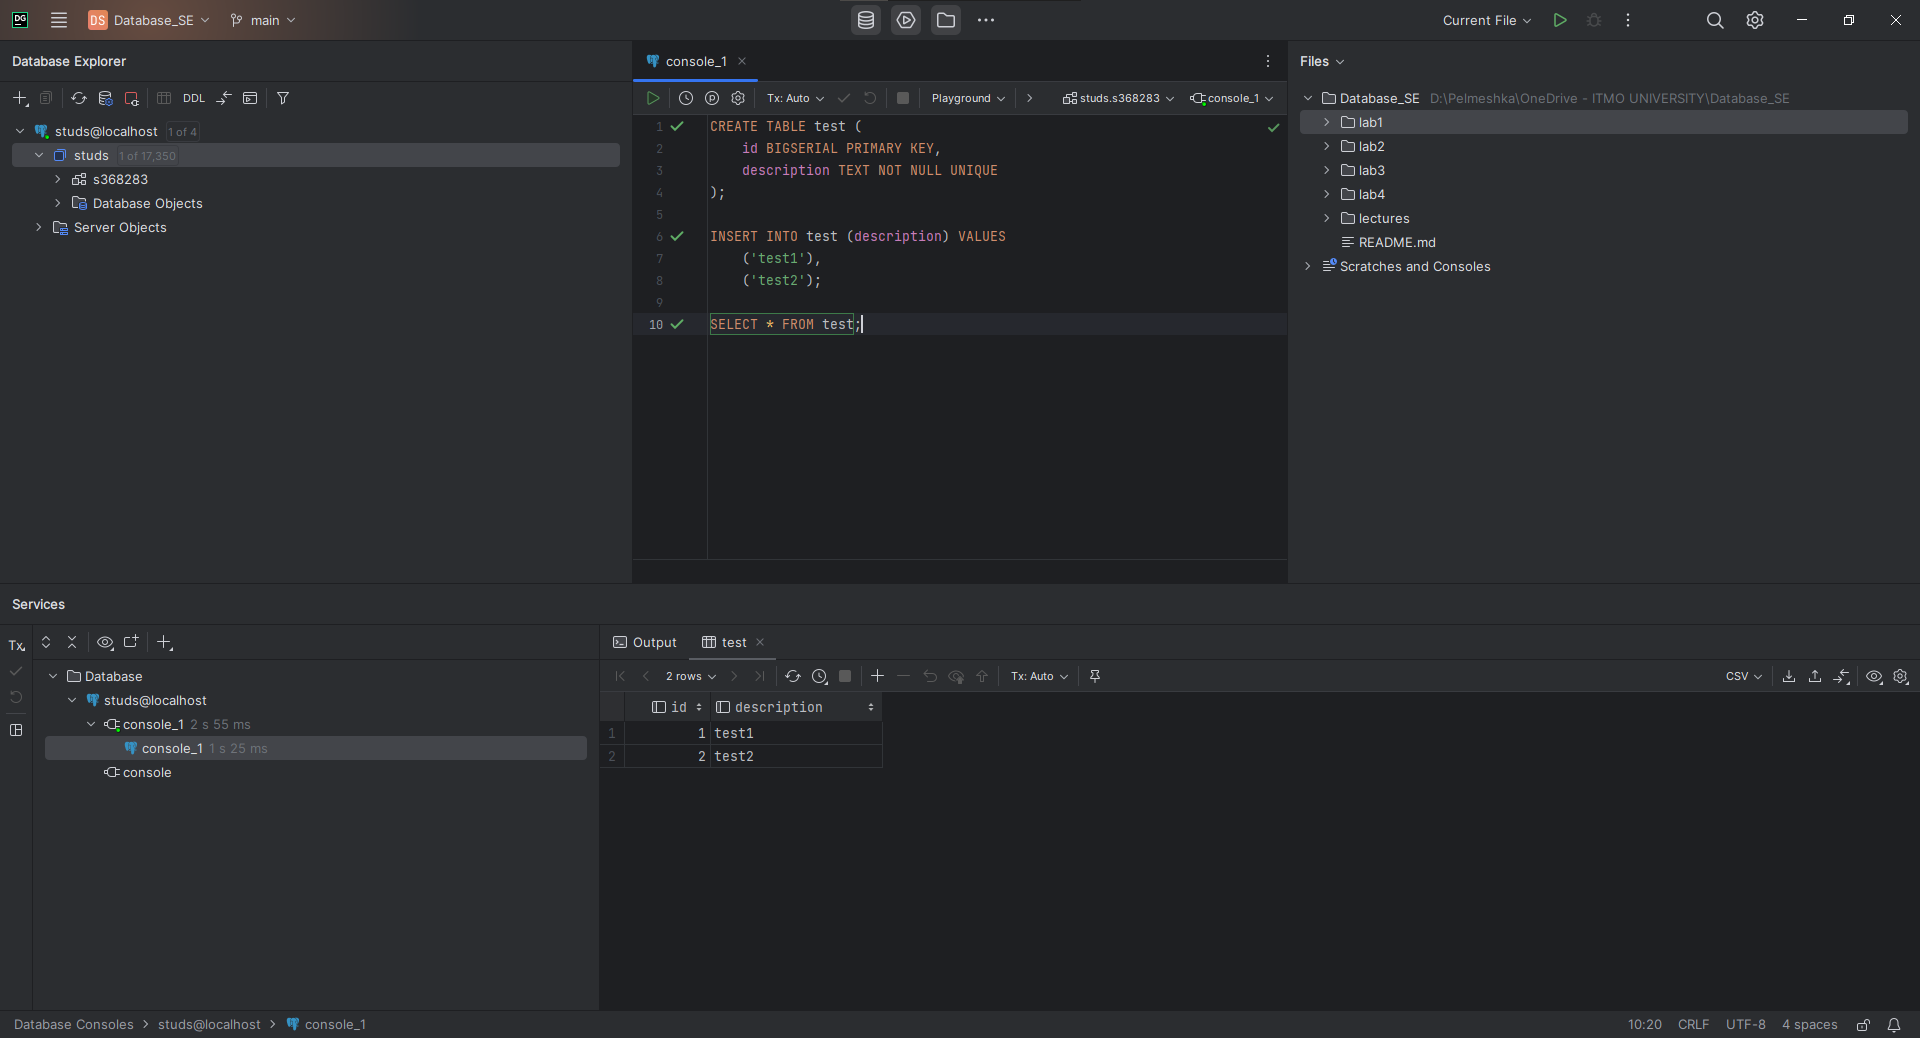Open Files panel view dropdown
The width and height of the screenshot is (1920, 1038).
coord(1322,61)
